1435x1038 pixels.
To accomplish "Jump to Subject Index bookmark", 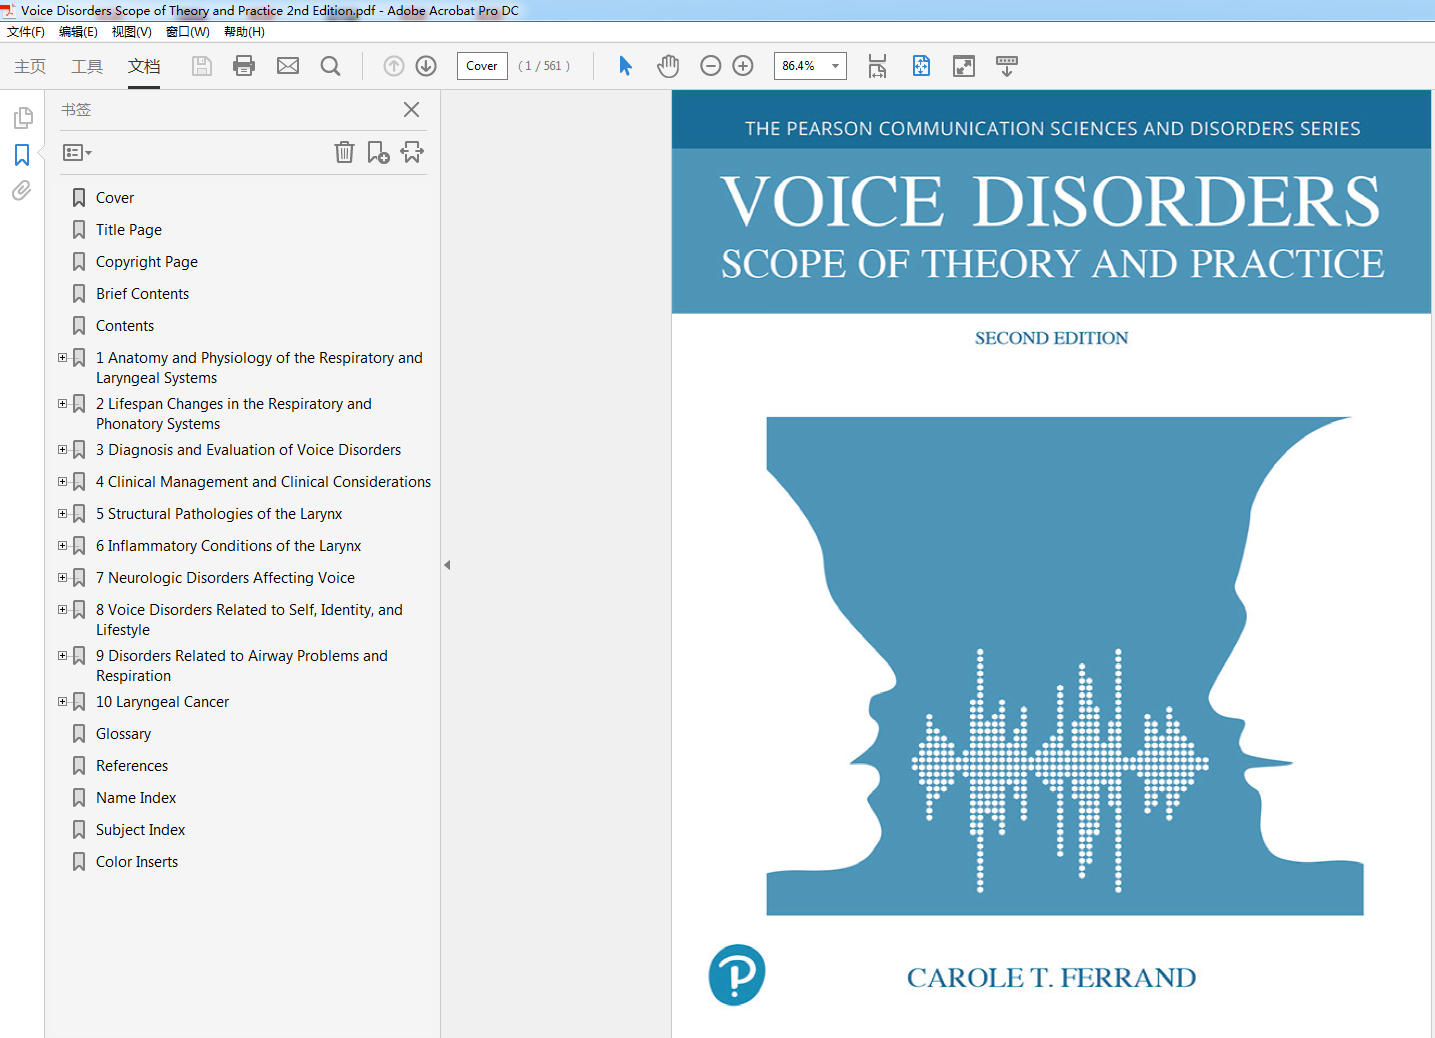I will (x=141, y=830).
